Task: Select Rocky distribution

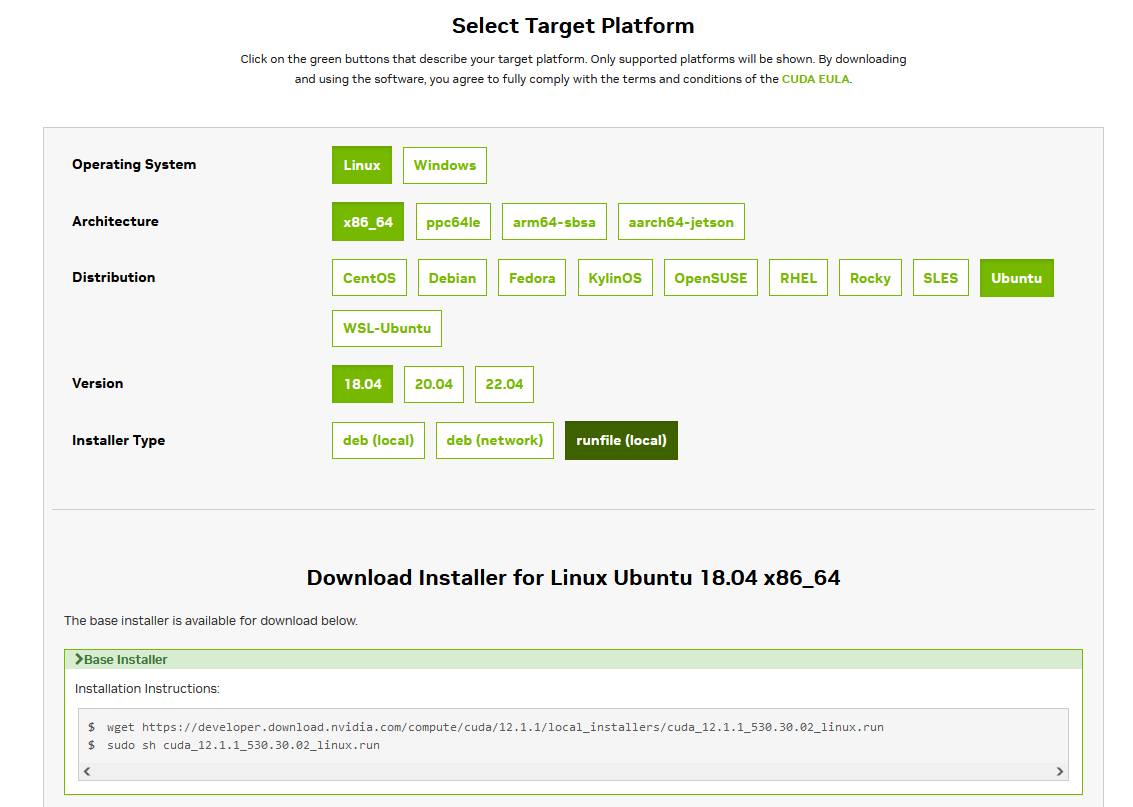Action: pyautogui.click(x=870, y=278)
